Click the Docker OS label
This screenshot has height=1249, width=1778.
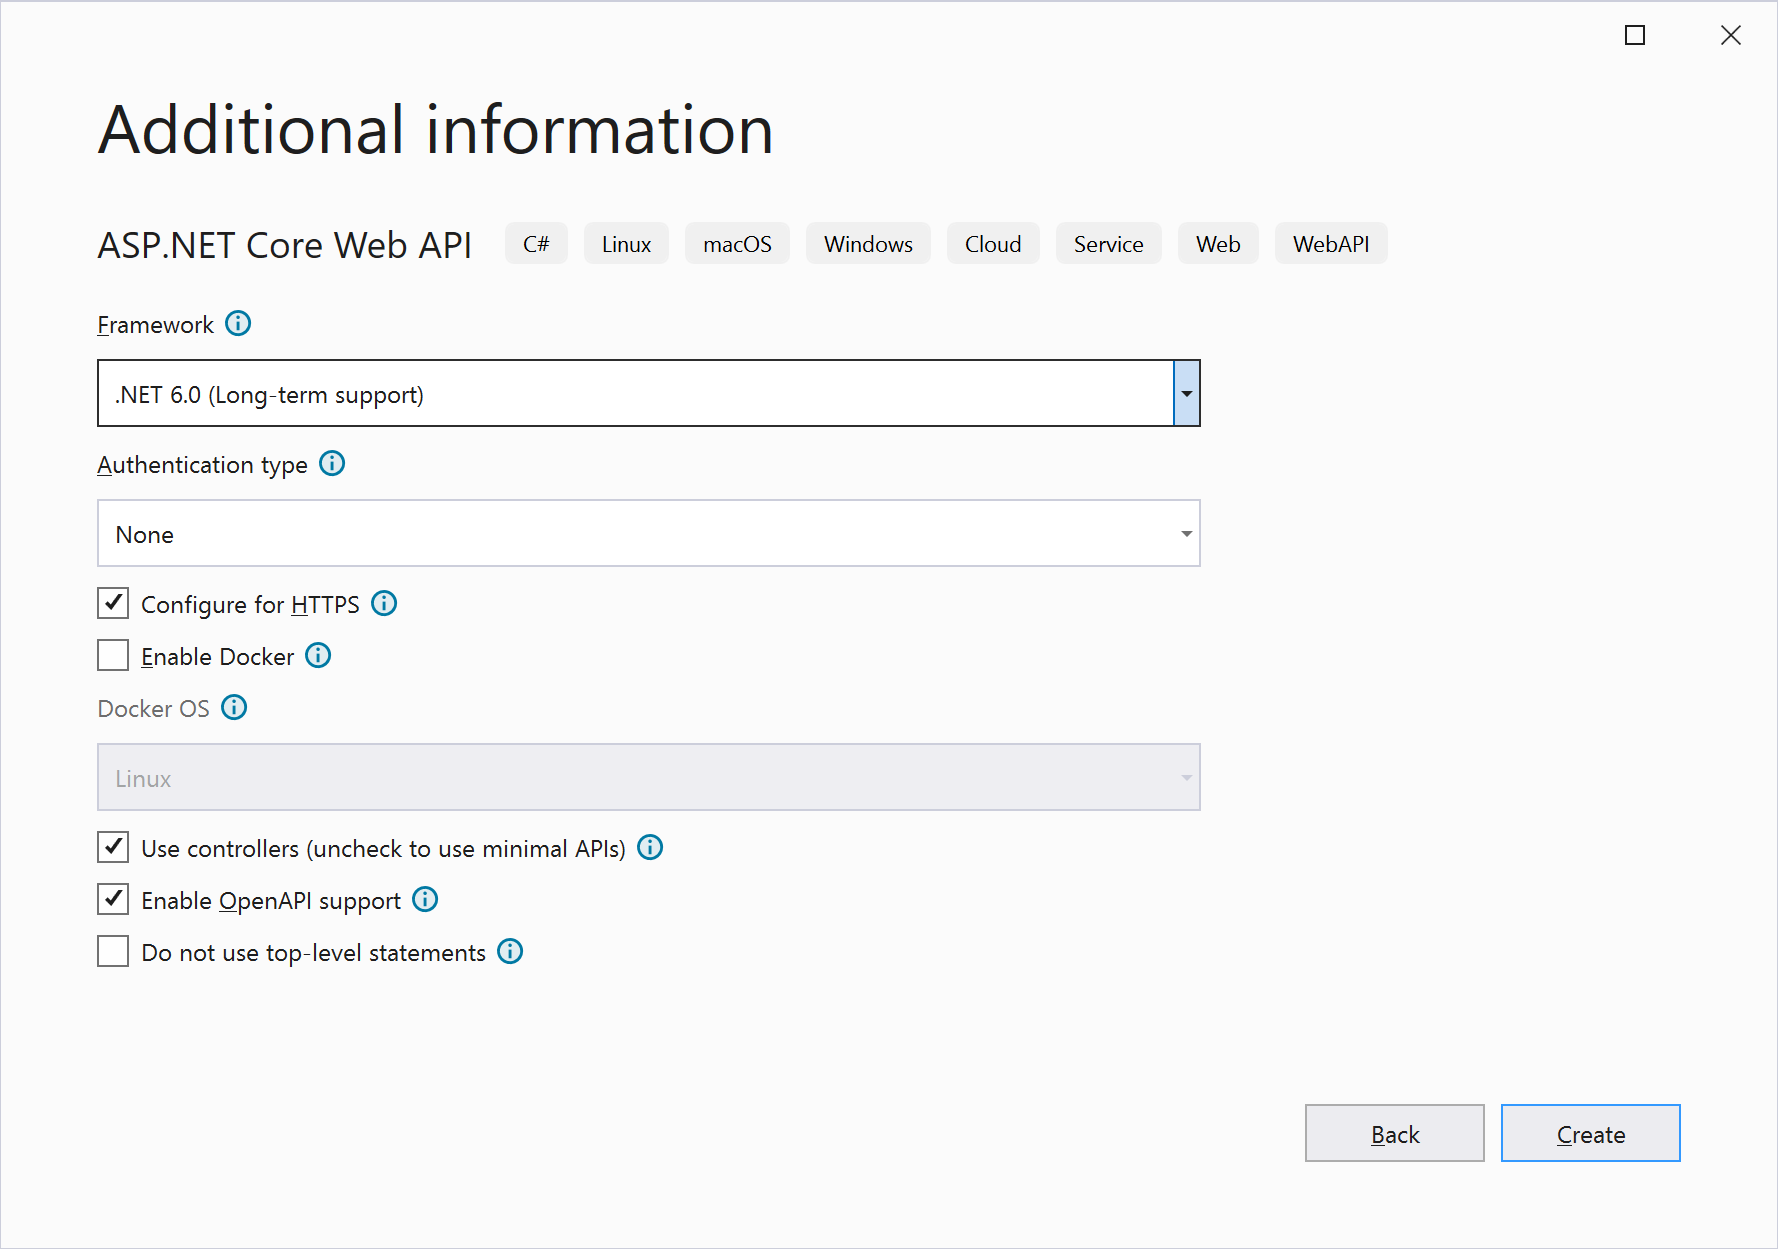pos(153,709)
